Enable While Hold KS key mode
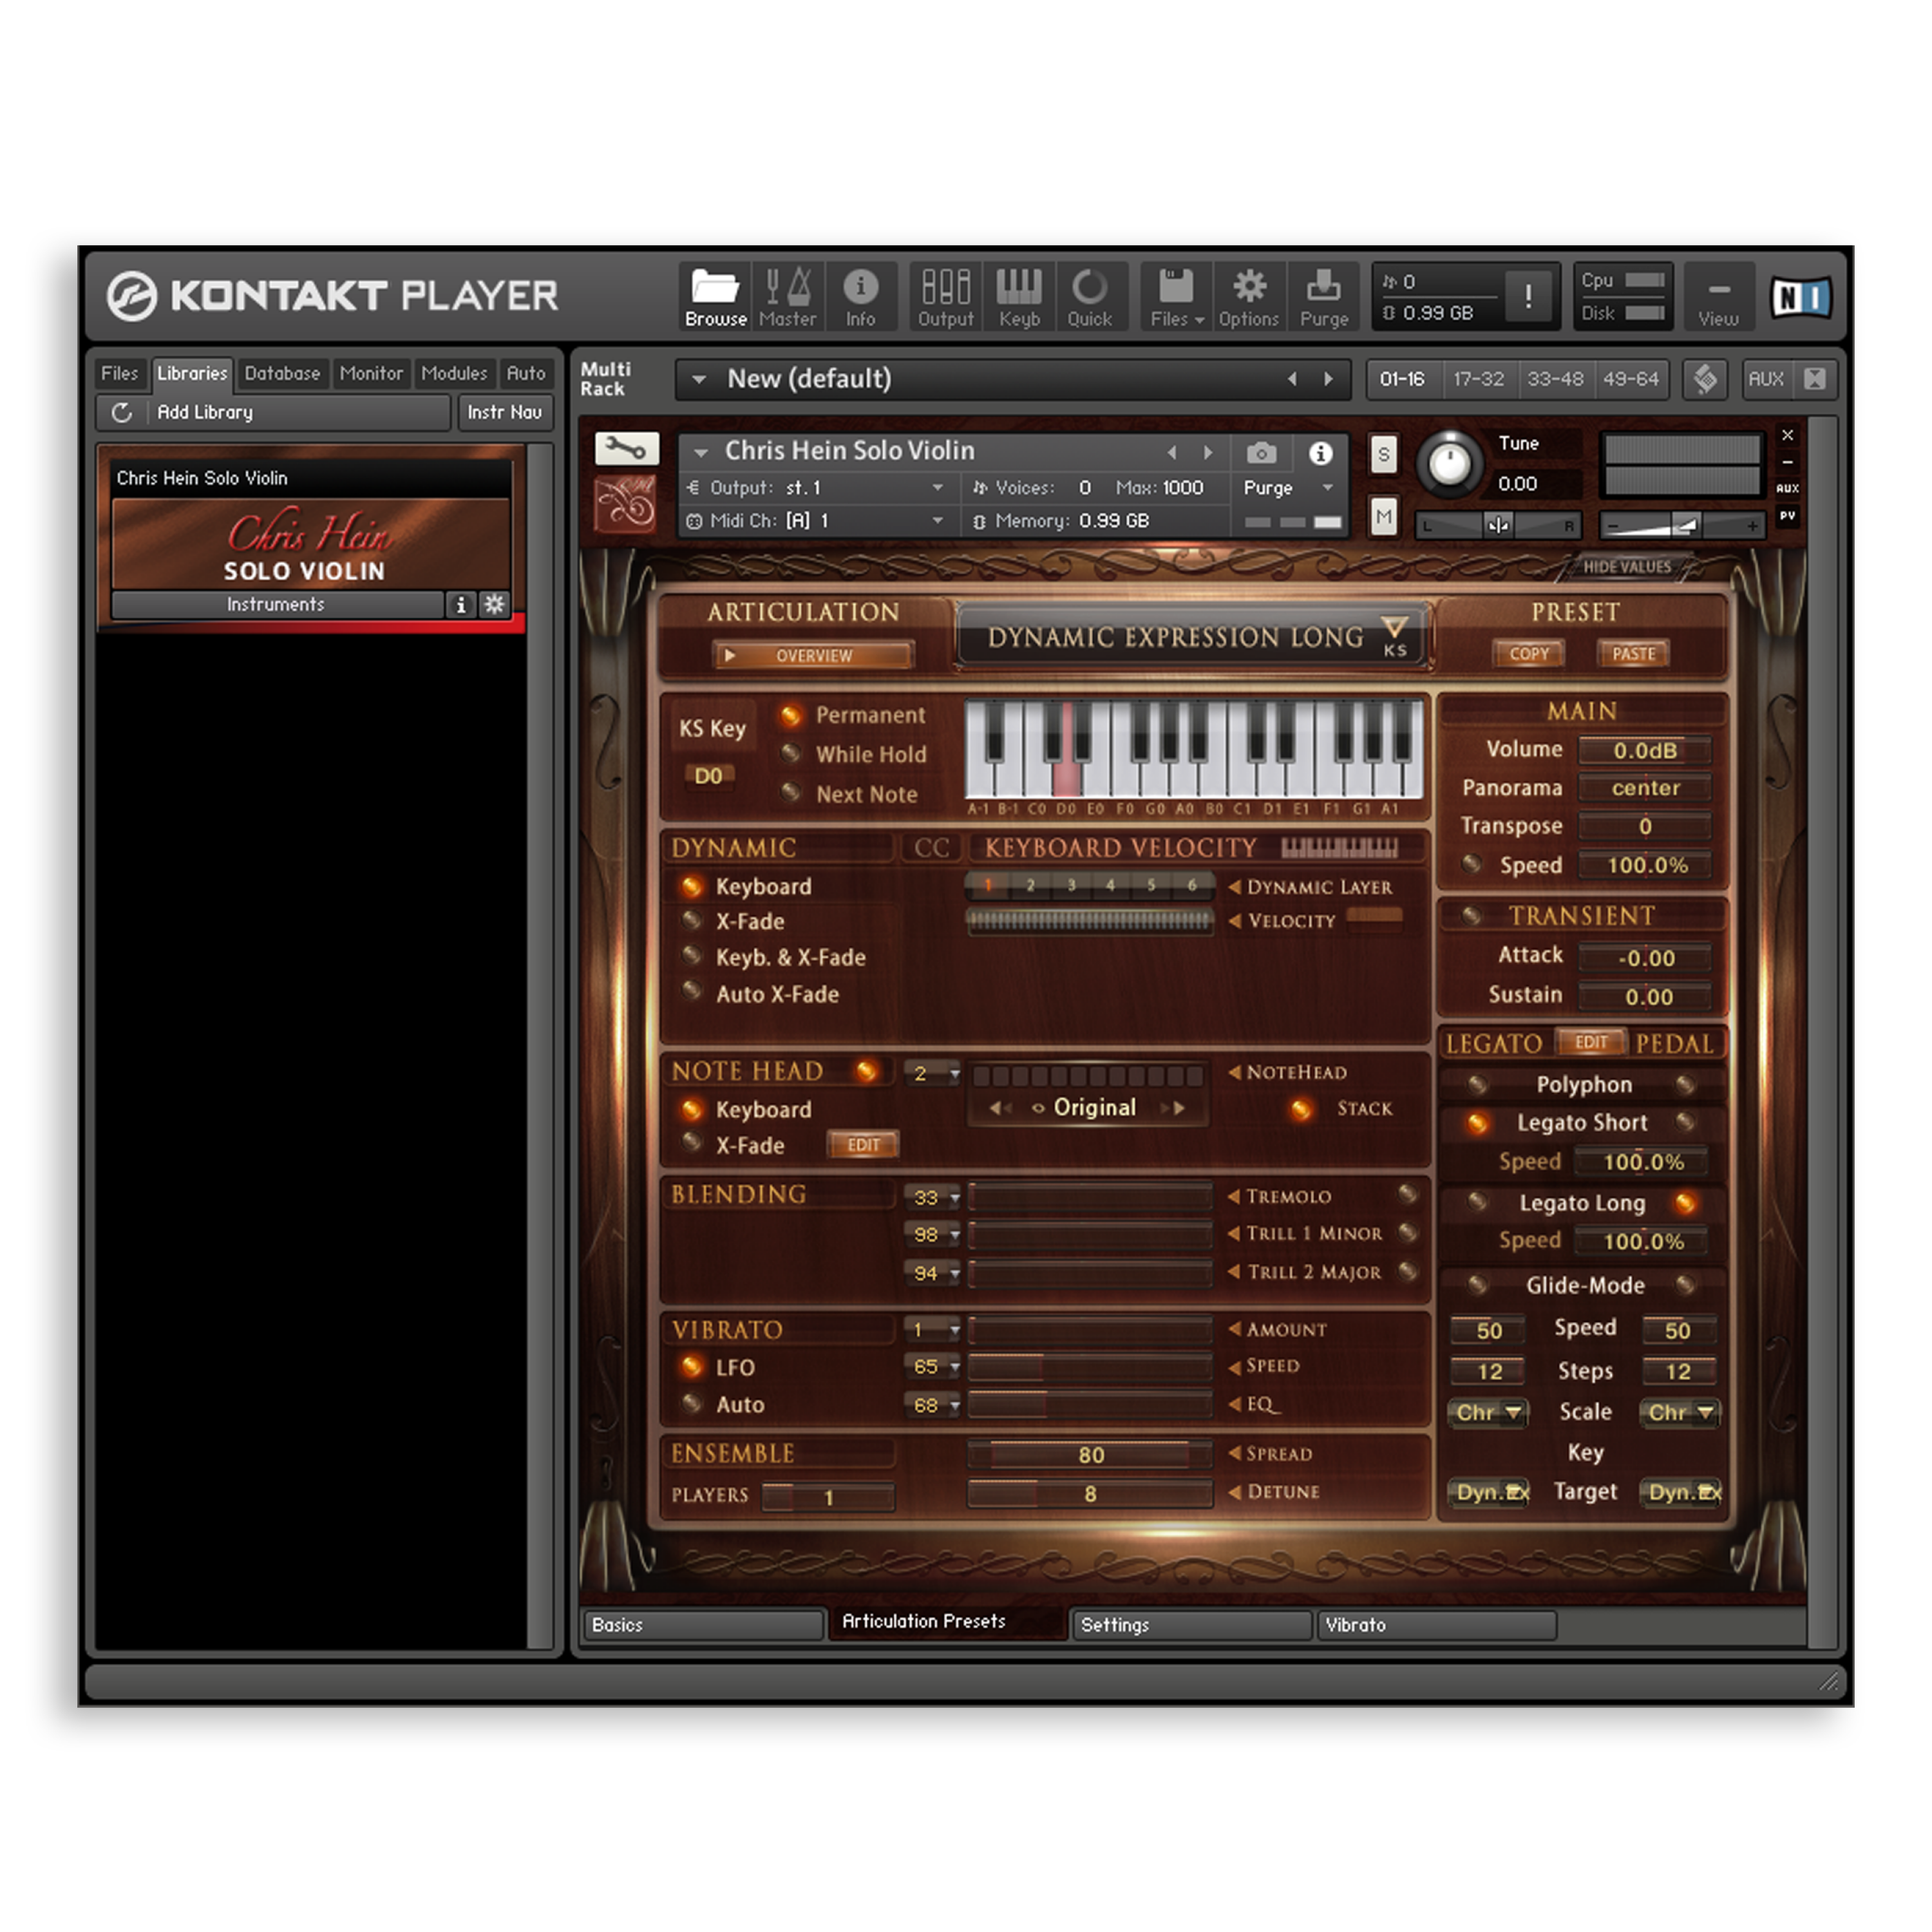Image resolution: width=1932 pixels, height=1932 pixels. pyautogui.click(x=791, y=753)
